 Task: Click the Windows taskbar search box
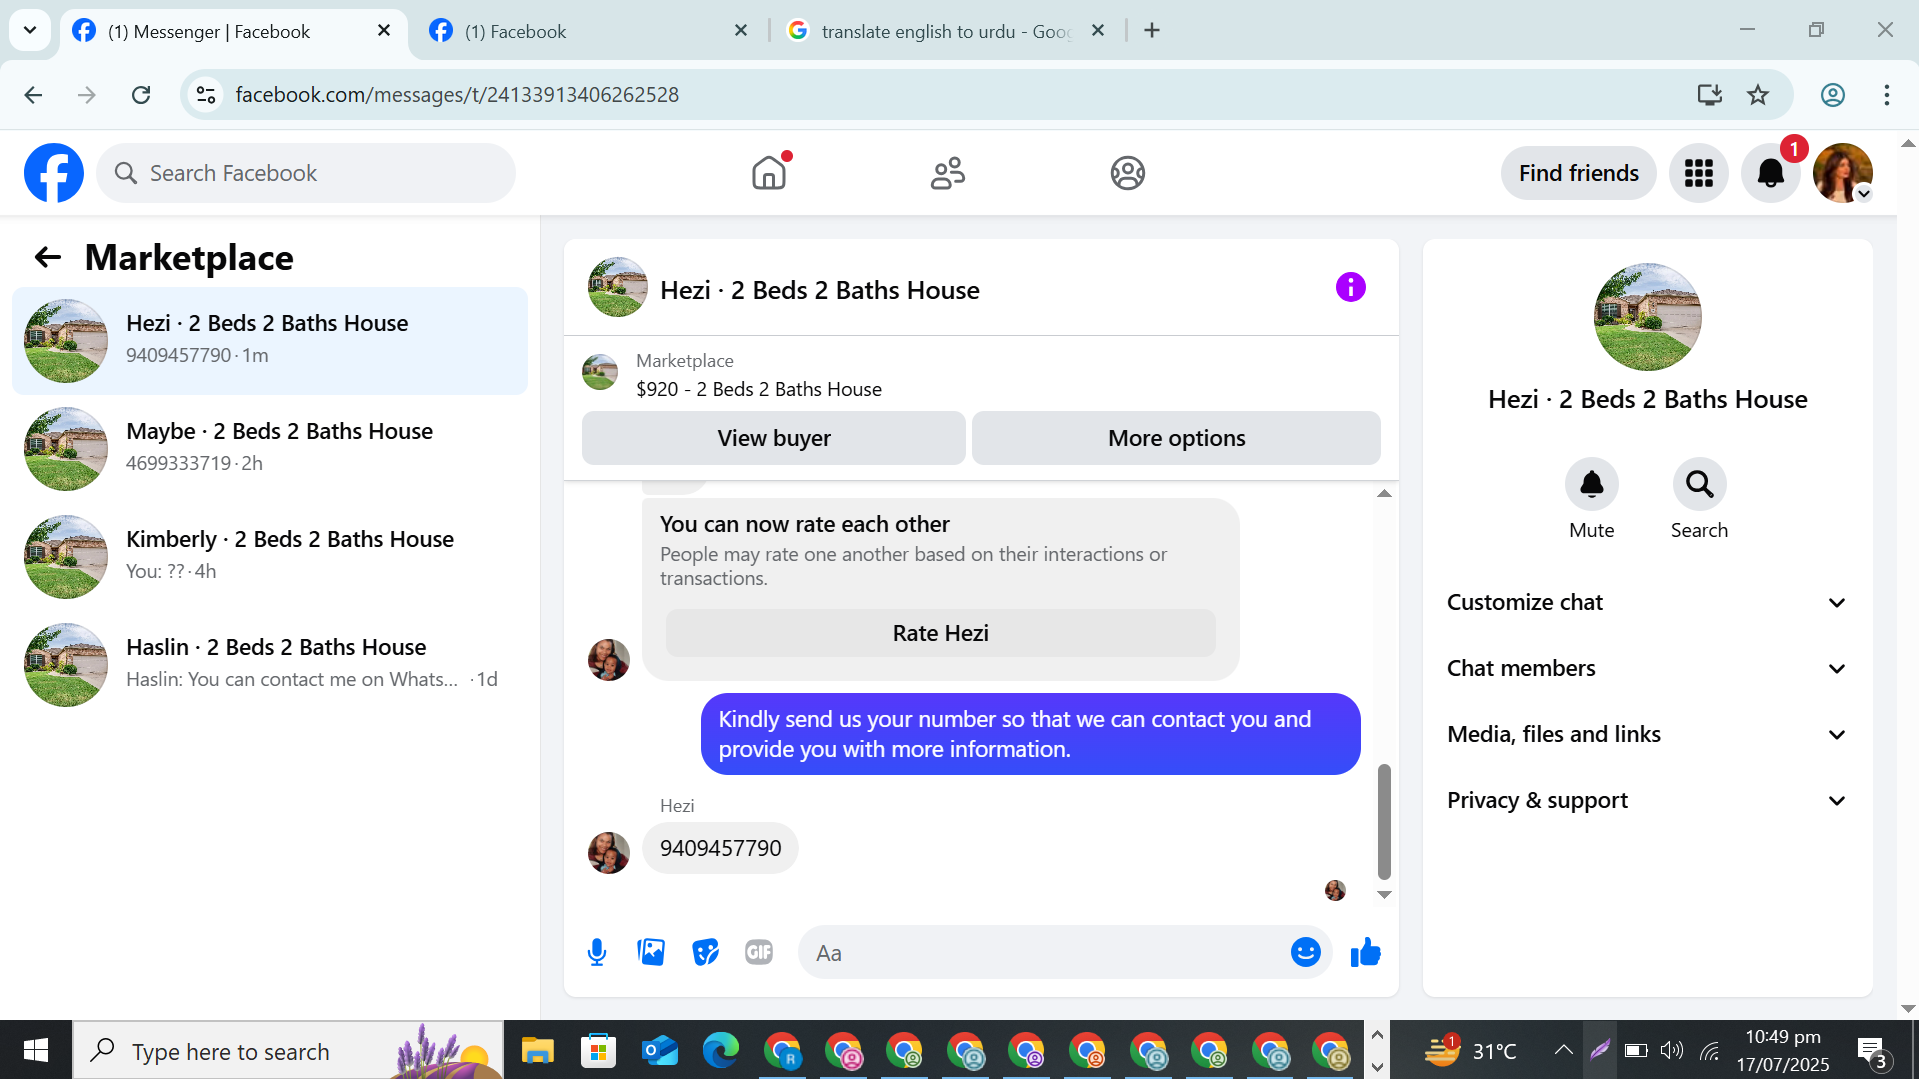click(288, 1050)
